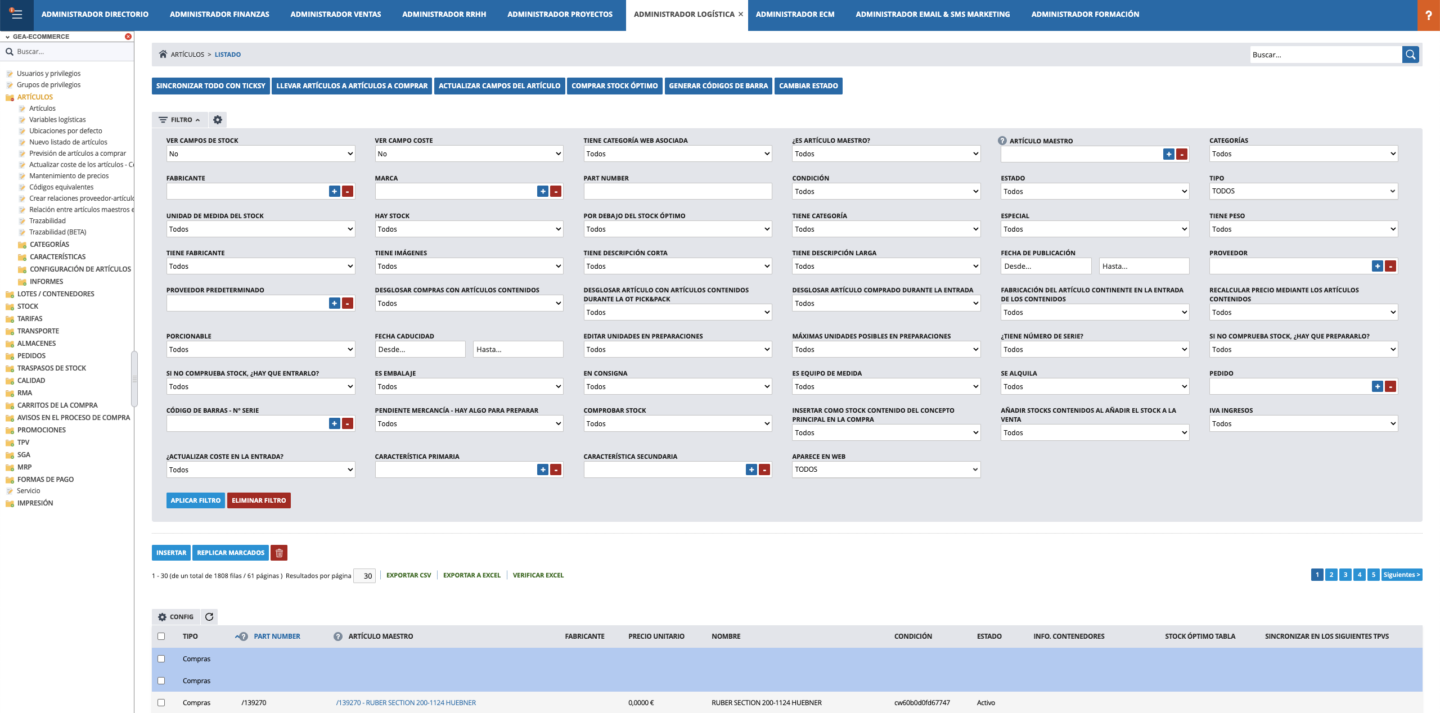Click the refresh icon beside Config
The height and width of the screenshot is (713, 1440).
coord(209,617)
